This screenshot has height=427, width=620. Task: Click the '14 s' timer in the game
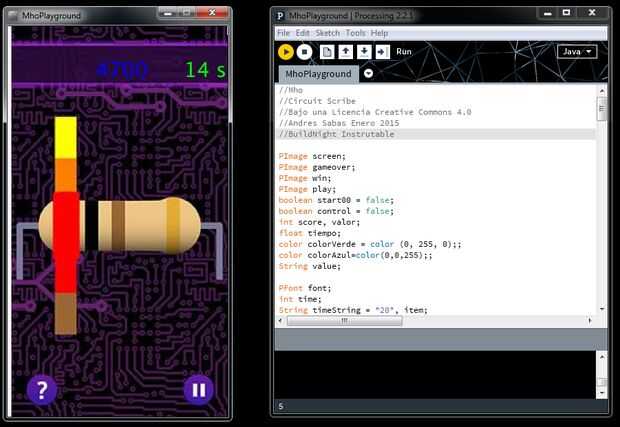(205, 70)
